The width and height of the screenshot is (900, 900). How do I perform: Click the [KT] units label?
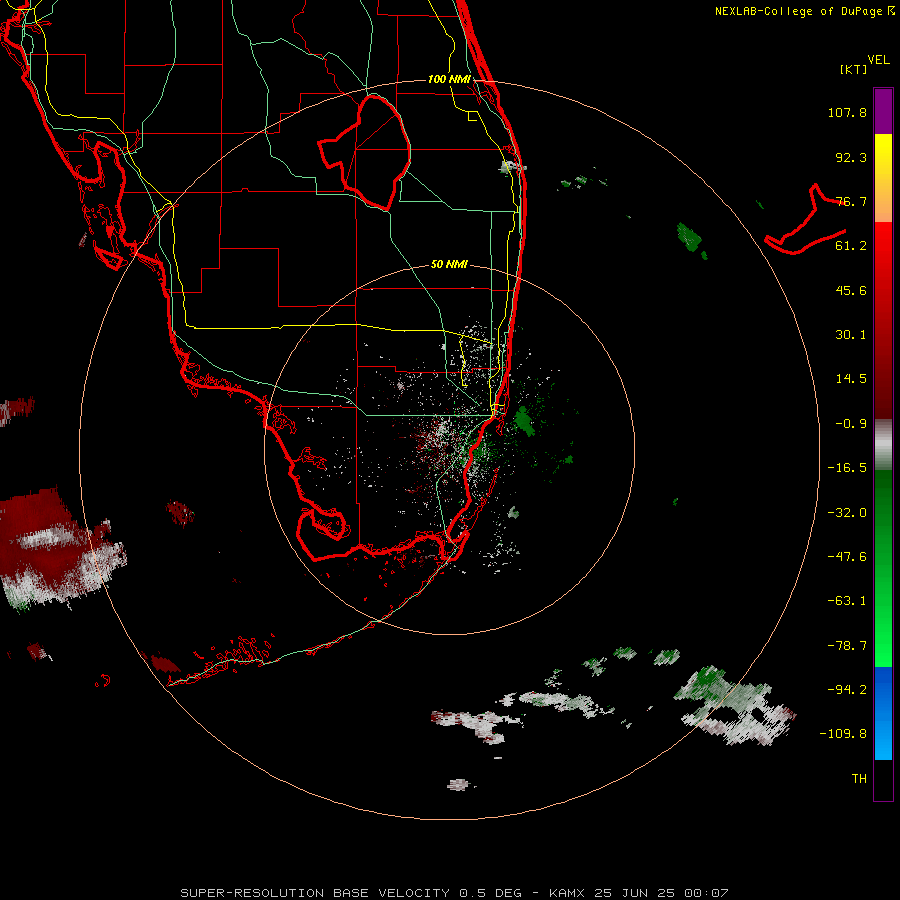click(854, 69)
